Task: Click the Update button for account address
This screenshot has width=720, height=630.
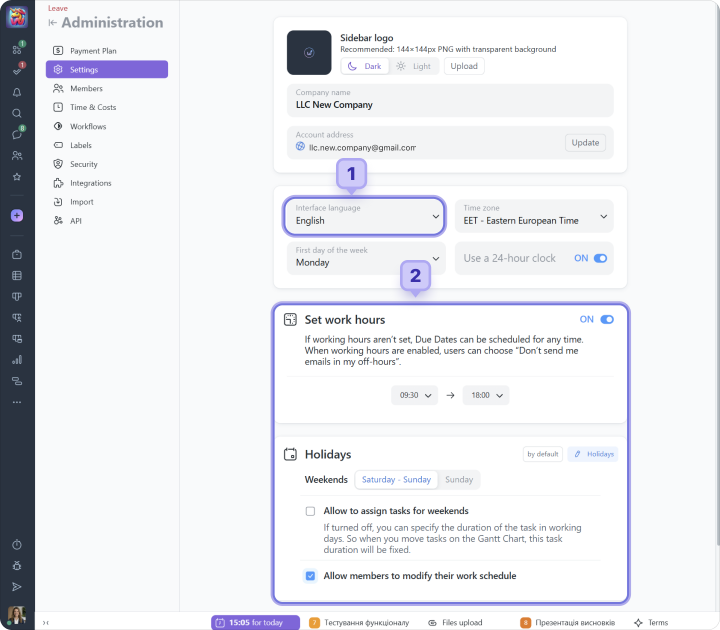Action: 585,143
